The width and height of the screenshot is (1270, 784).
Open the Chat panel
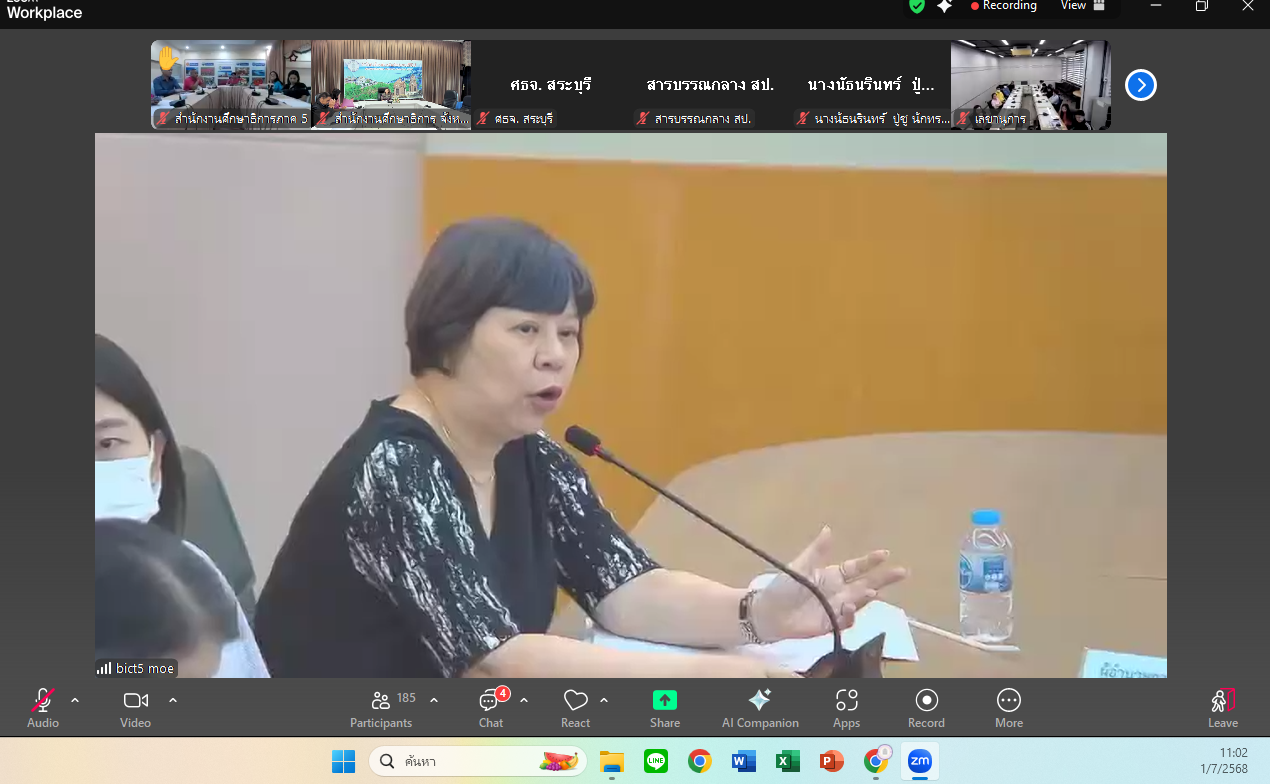[x=491, y=708]
